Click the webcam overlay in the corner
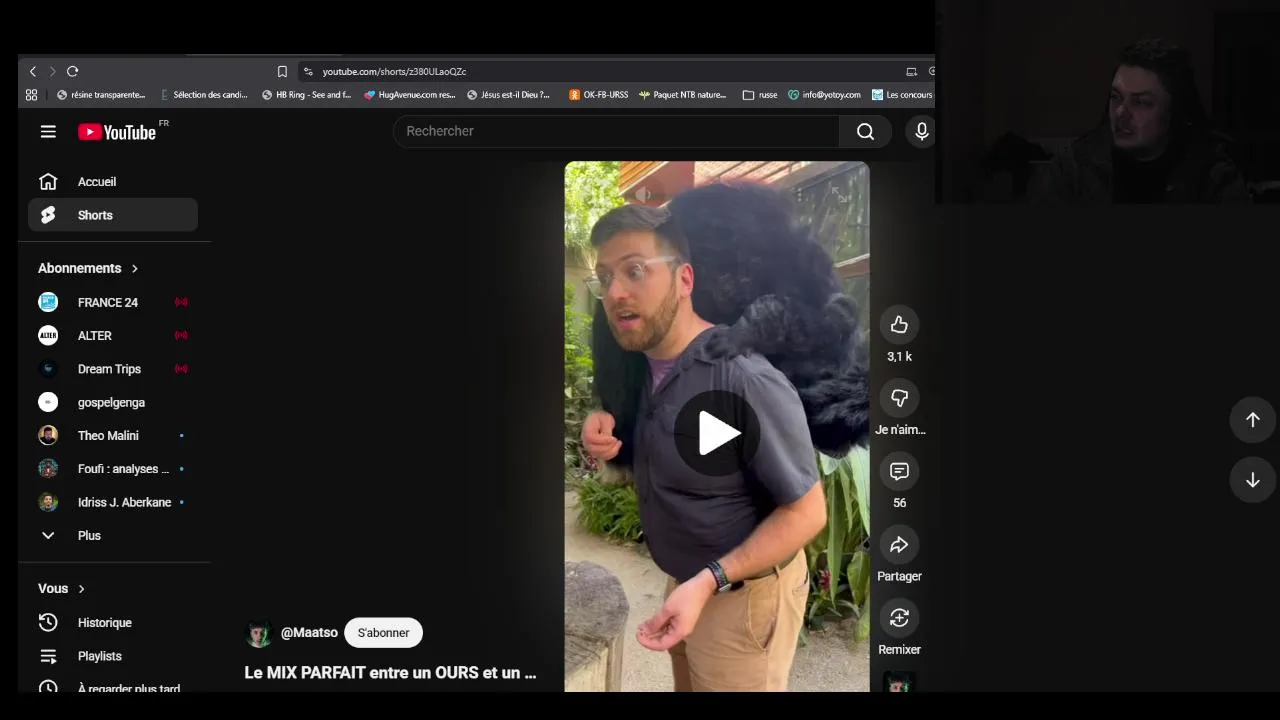The image size is (1280, 720). coord(1108,102)
